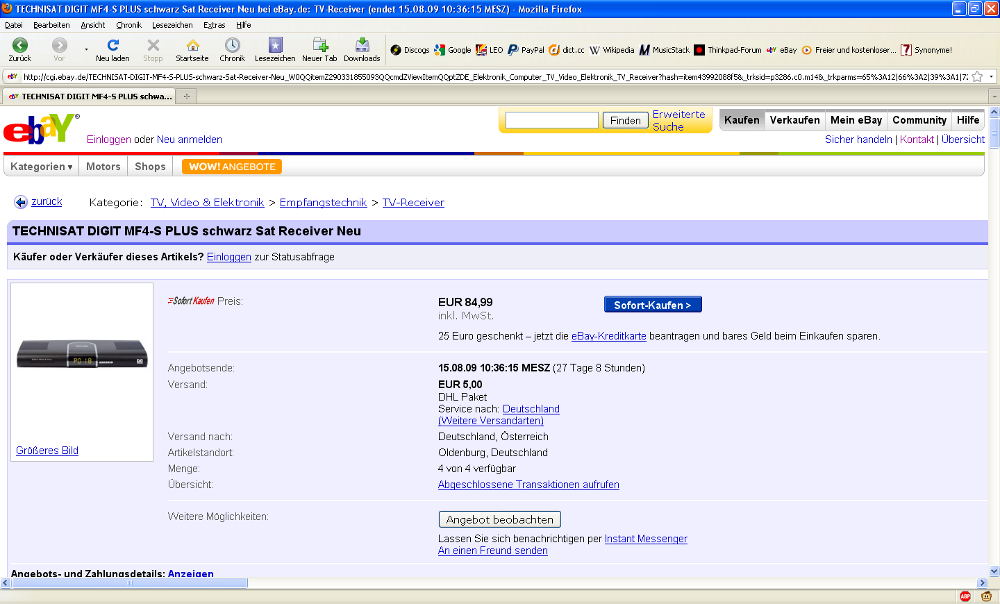This screenshot has width=1000, height=604.
Task: Select the TECHNISAT DIGIT browser tab
Action: [90, 96]
